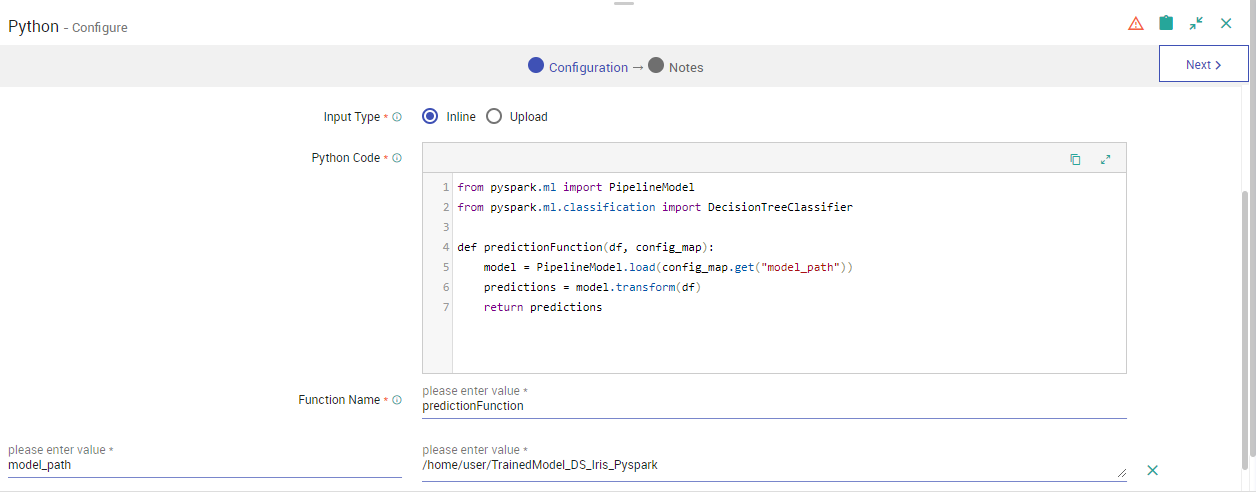Click the model.transform(df) code line

point(592,287)
